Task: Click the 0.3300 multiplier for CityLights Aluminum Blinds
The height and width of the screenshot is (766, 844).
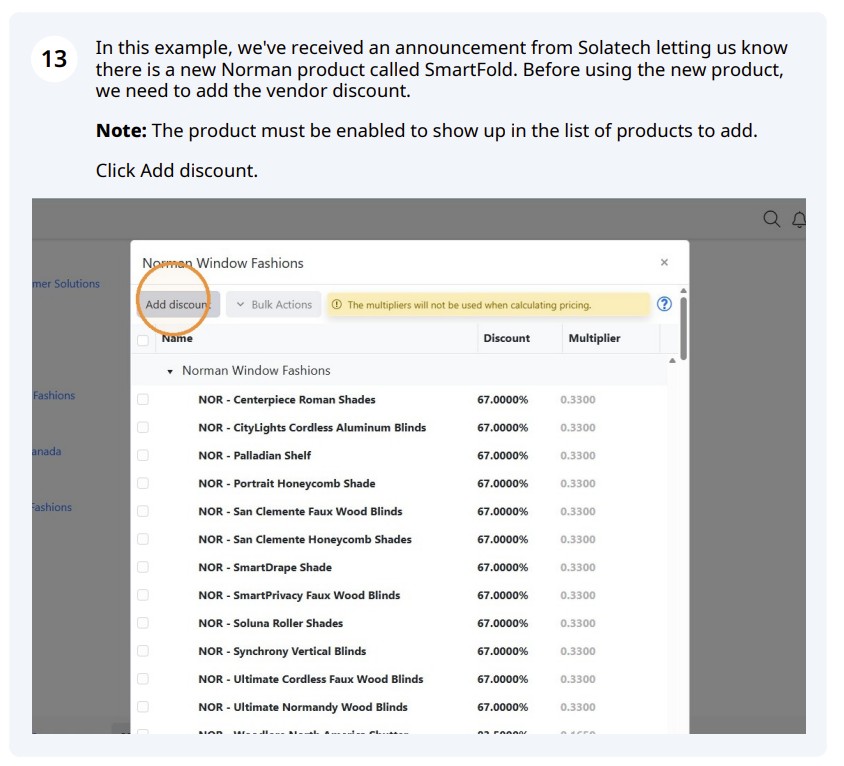Action: pos(578,427)
